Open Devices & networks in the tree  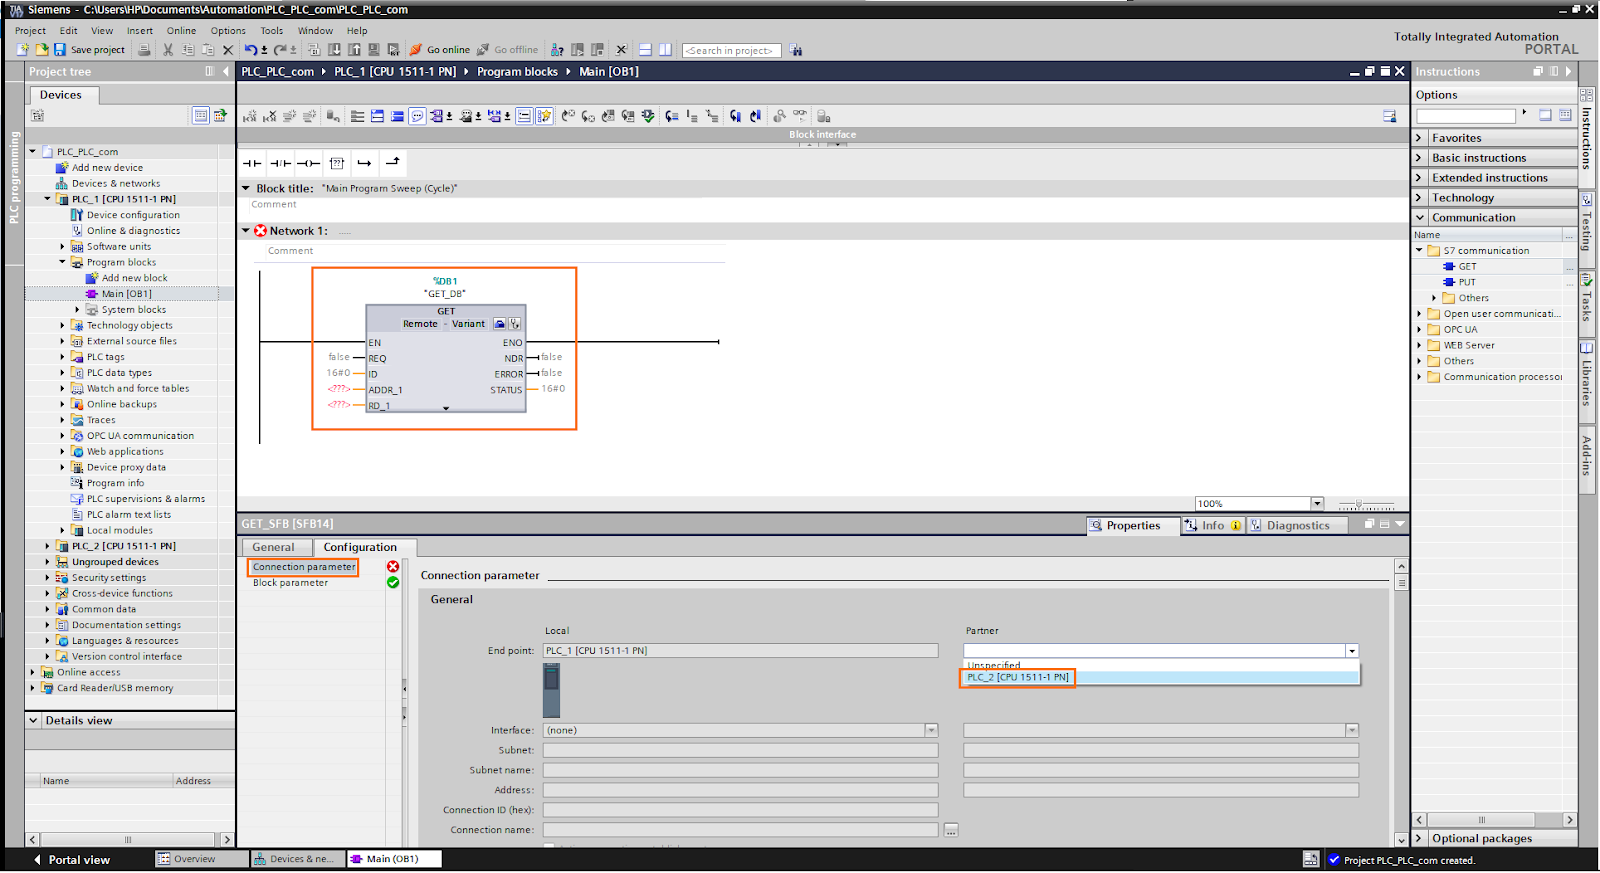[116, 184]
